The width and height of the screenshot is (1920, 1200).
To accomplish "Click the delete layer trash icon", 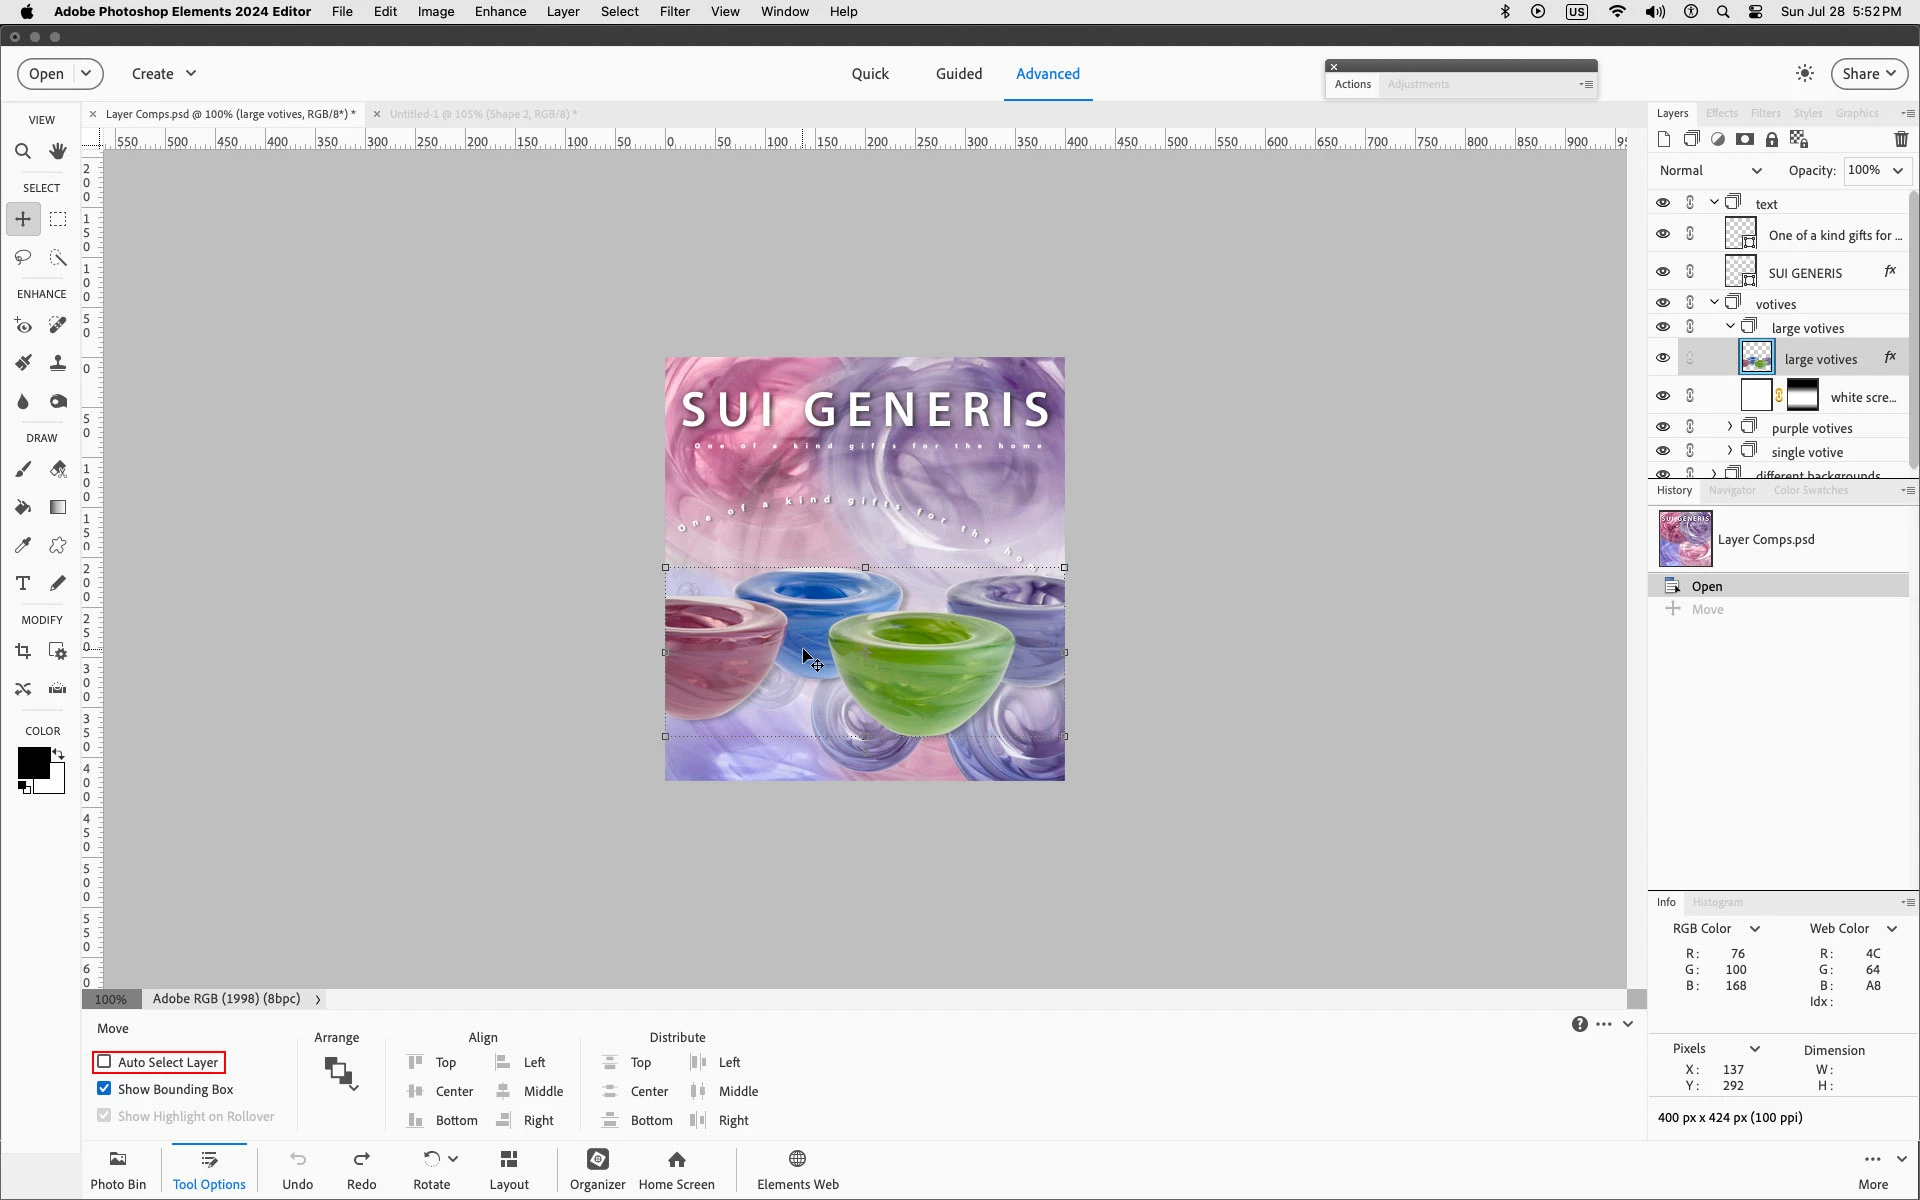I will 1900,140.
